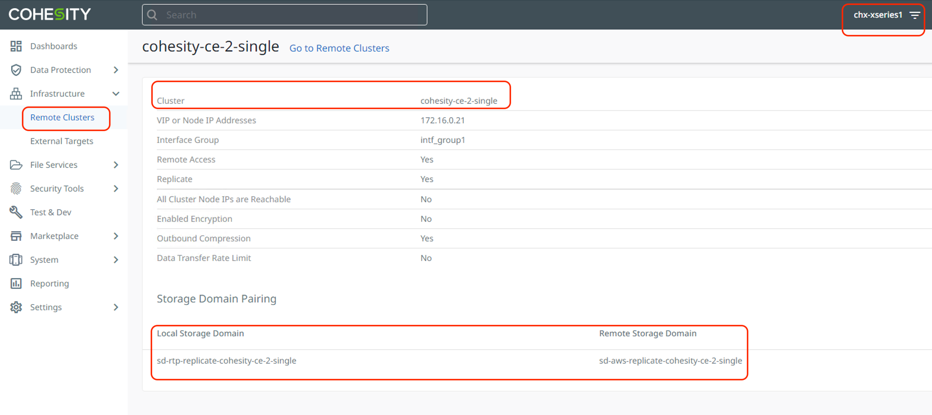Click the Settings gear icon
The width and height of the screenshot is (932, 415).
(16, 307)
